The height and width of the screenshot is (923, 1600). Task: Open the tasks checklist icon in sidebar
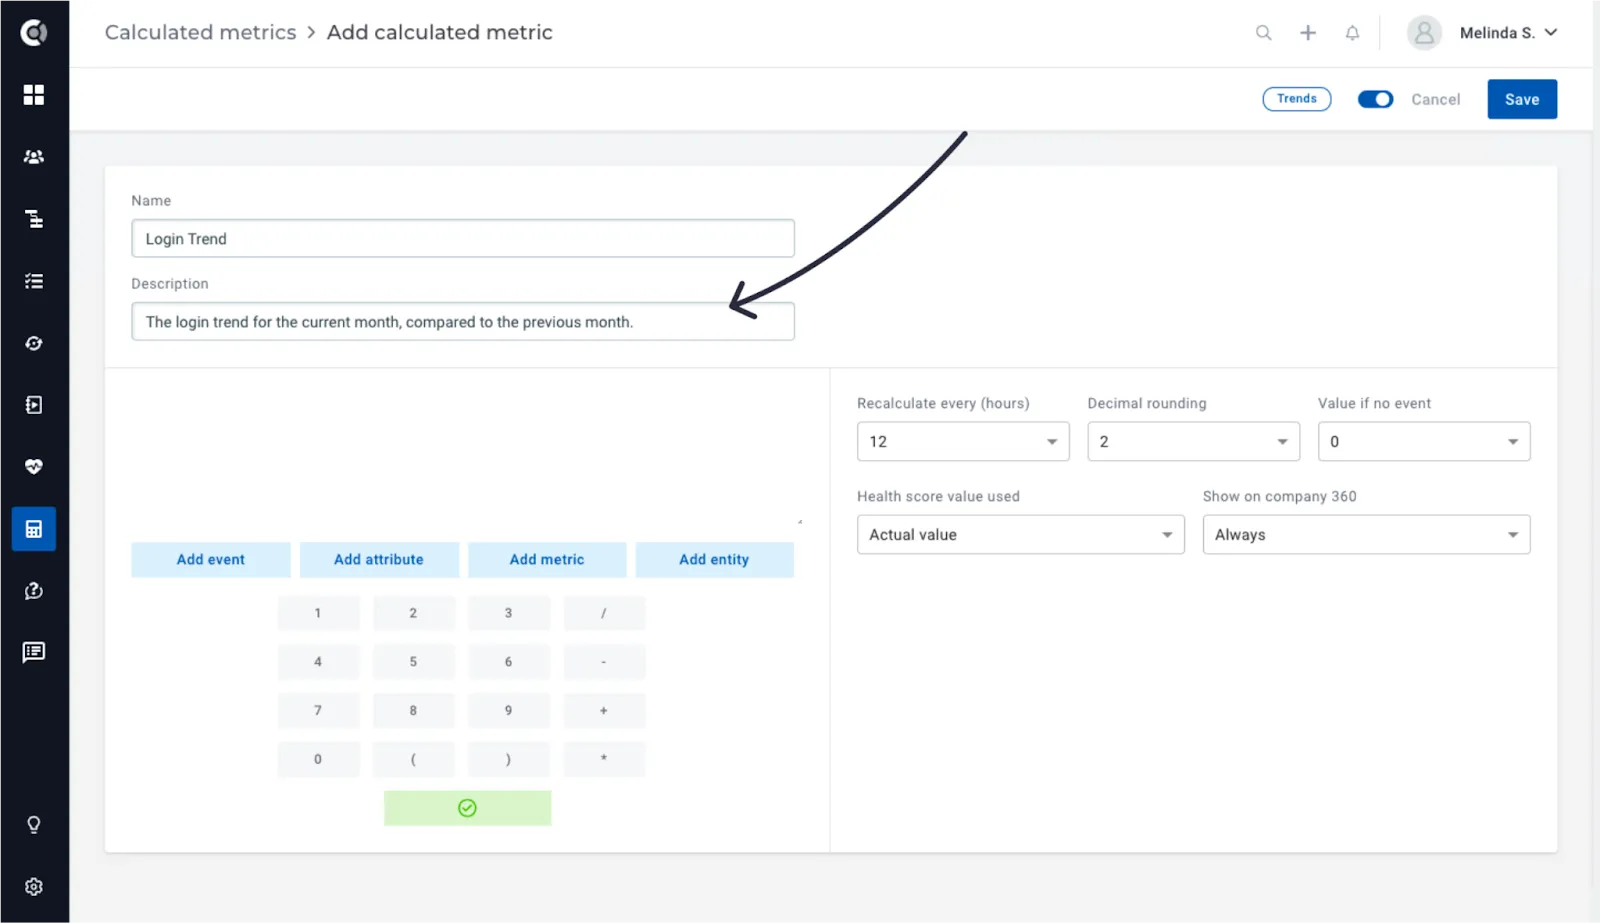pyautogui.click(x=34, y=281)
